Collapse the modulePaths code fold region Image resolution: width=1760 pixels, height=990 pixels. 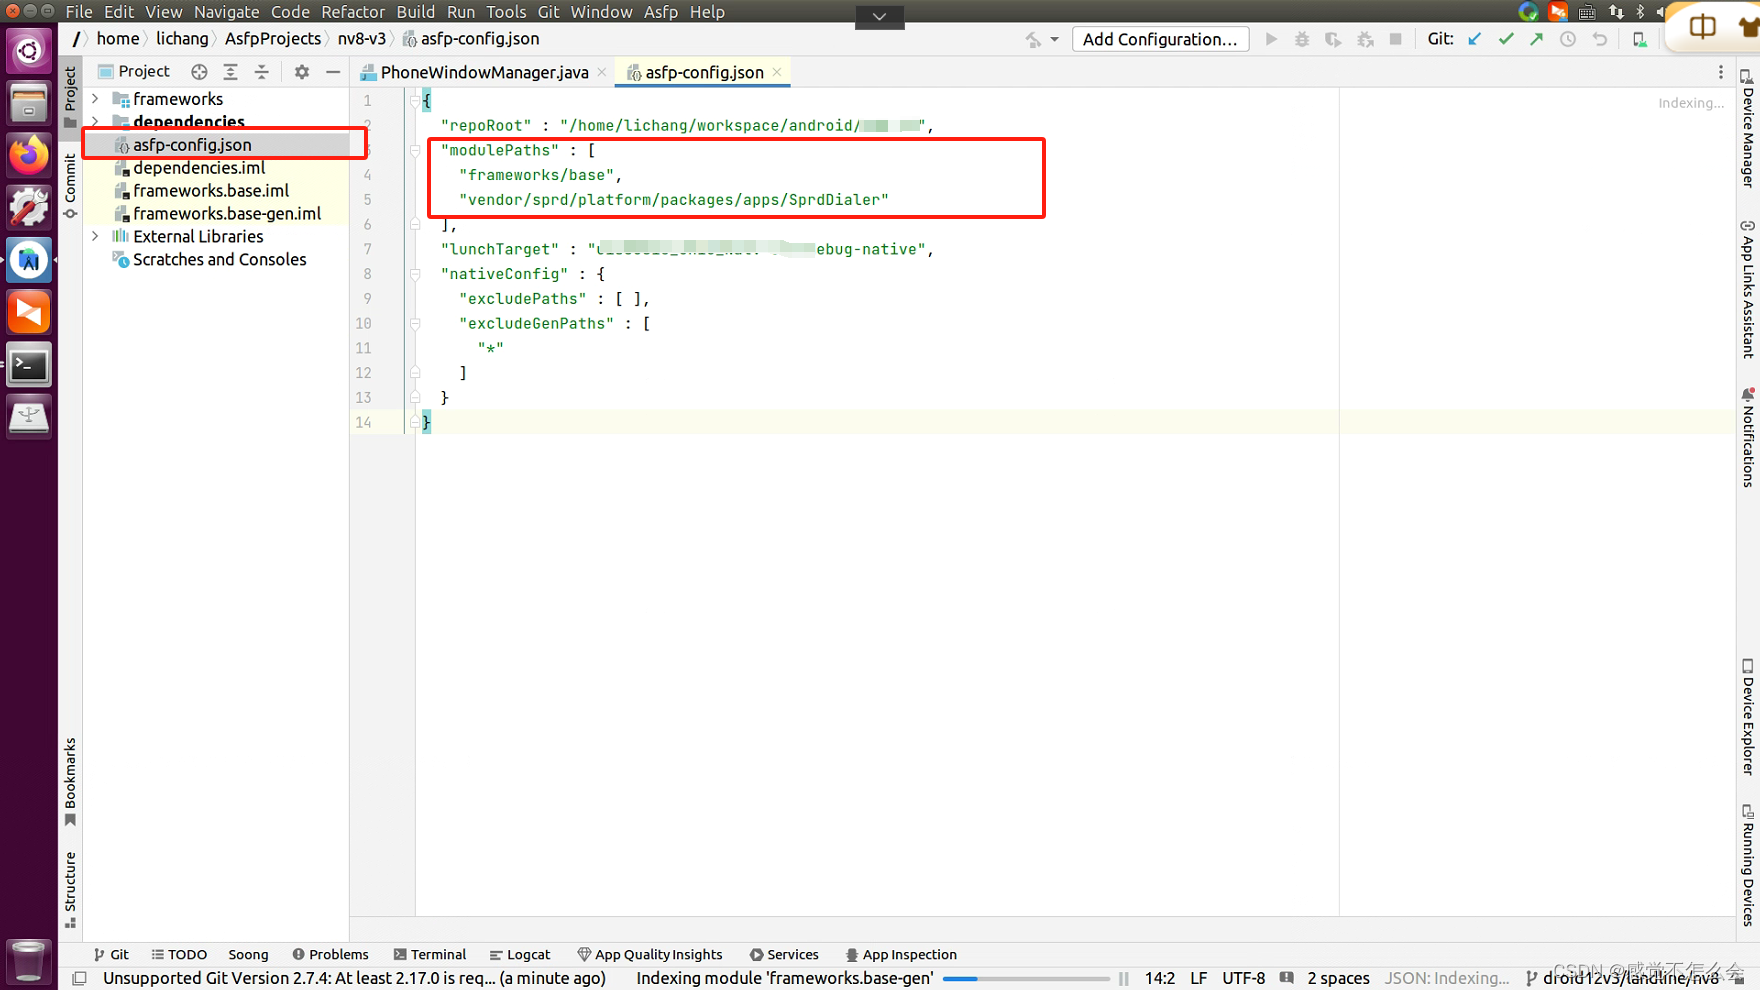(x=415, y=150)
